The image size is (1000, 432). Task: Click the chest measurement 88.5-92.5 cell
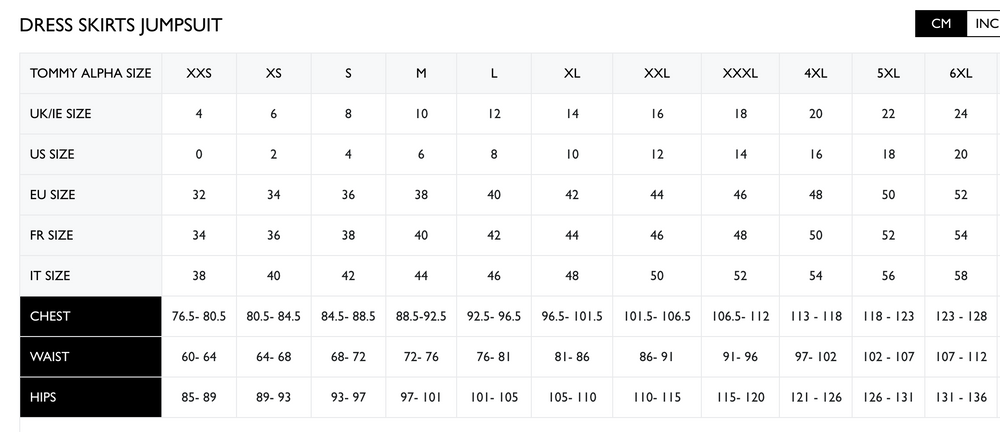421,316
